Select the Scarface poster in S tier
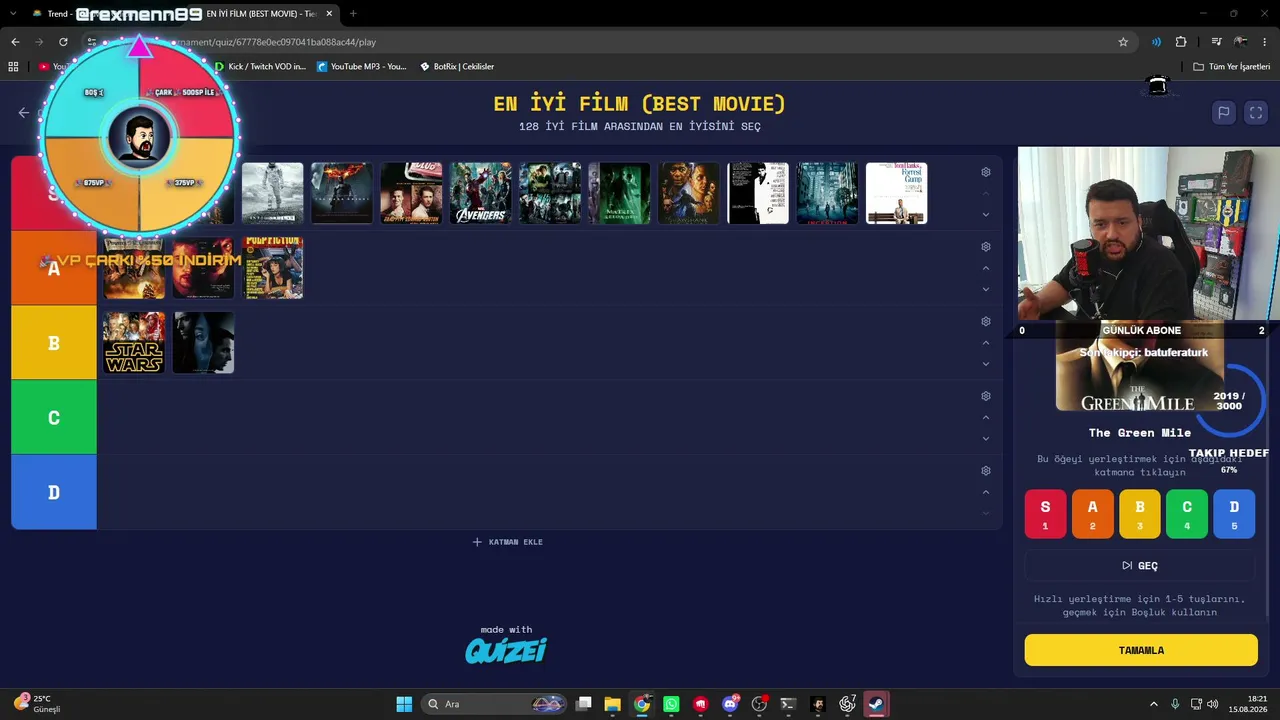 point(758,193)
